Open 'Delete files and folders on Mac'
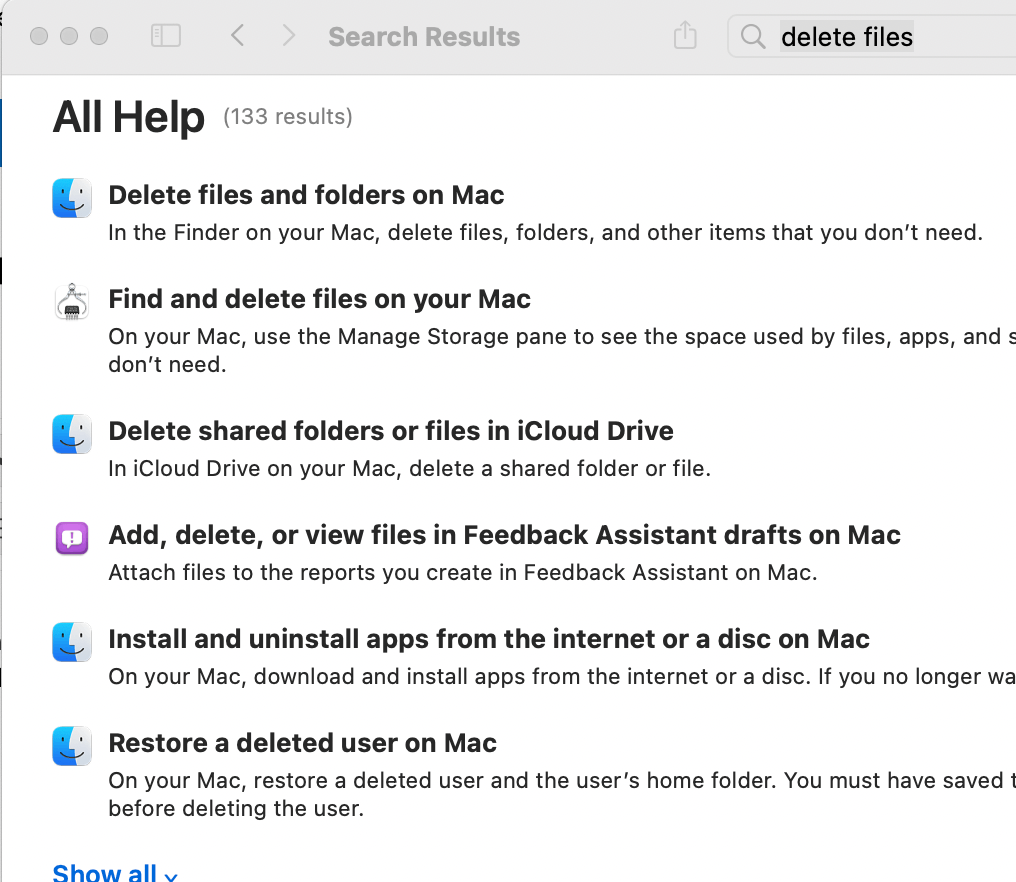 [x=306, y=195]
